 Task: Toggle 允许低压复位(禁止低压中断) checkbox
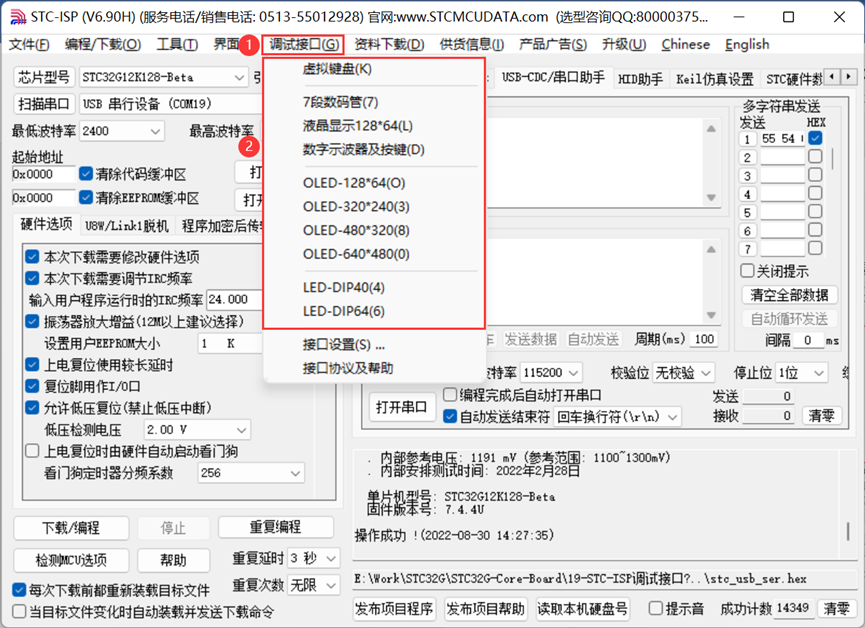pyautogui.click(x=33, y=408)
